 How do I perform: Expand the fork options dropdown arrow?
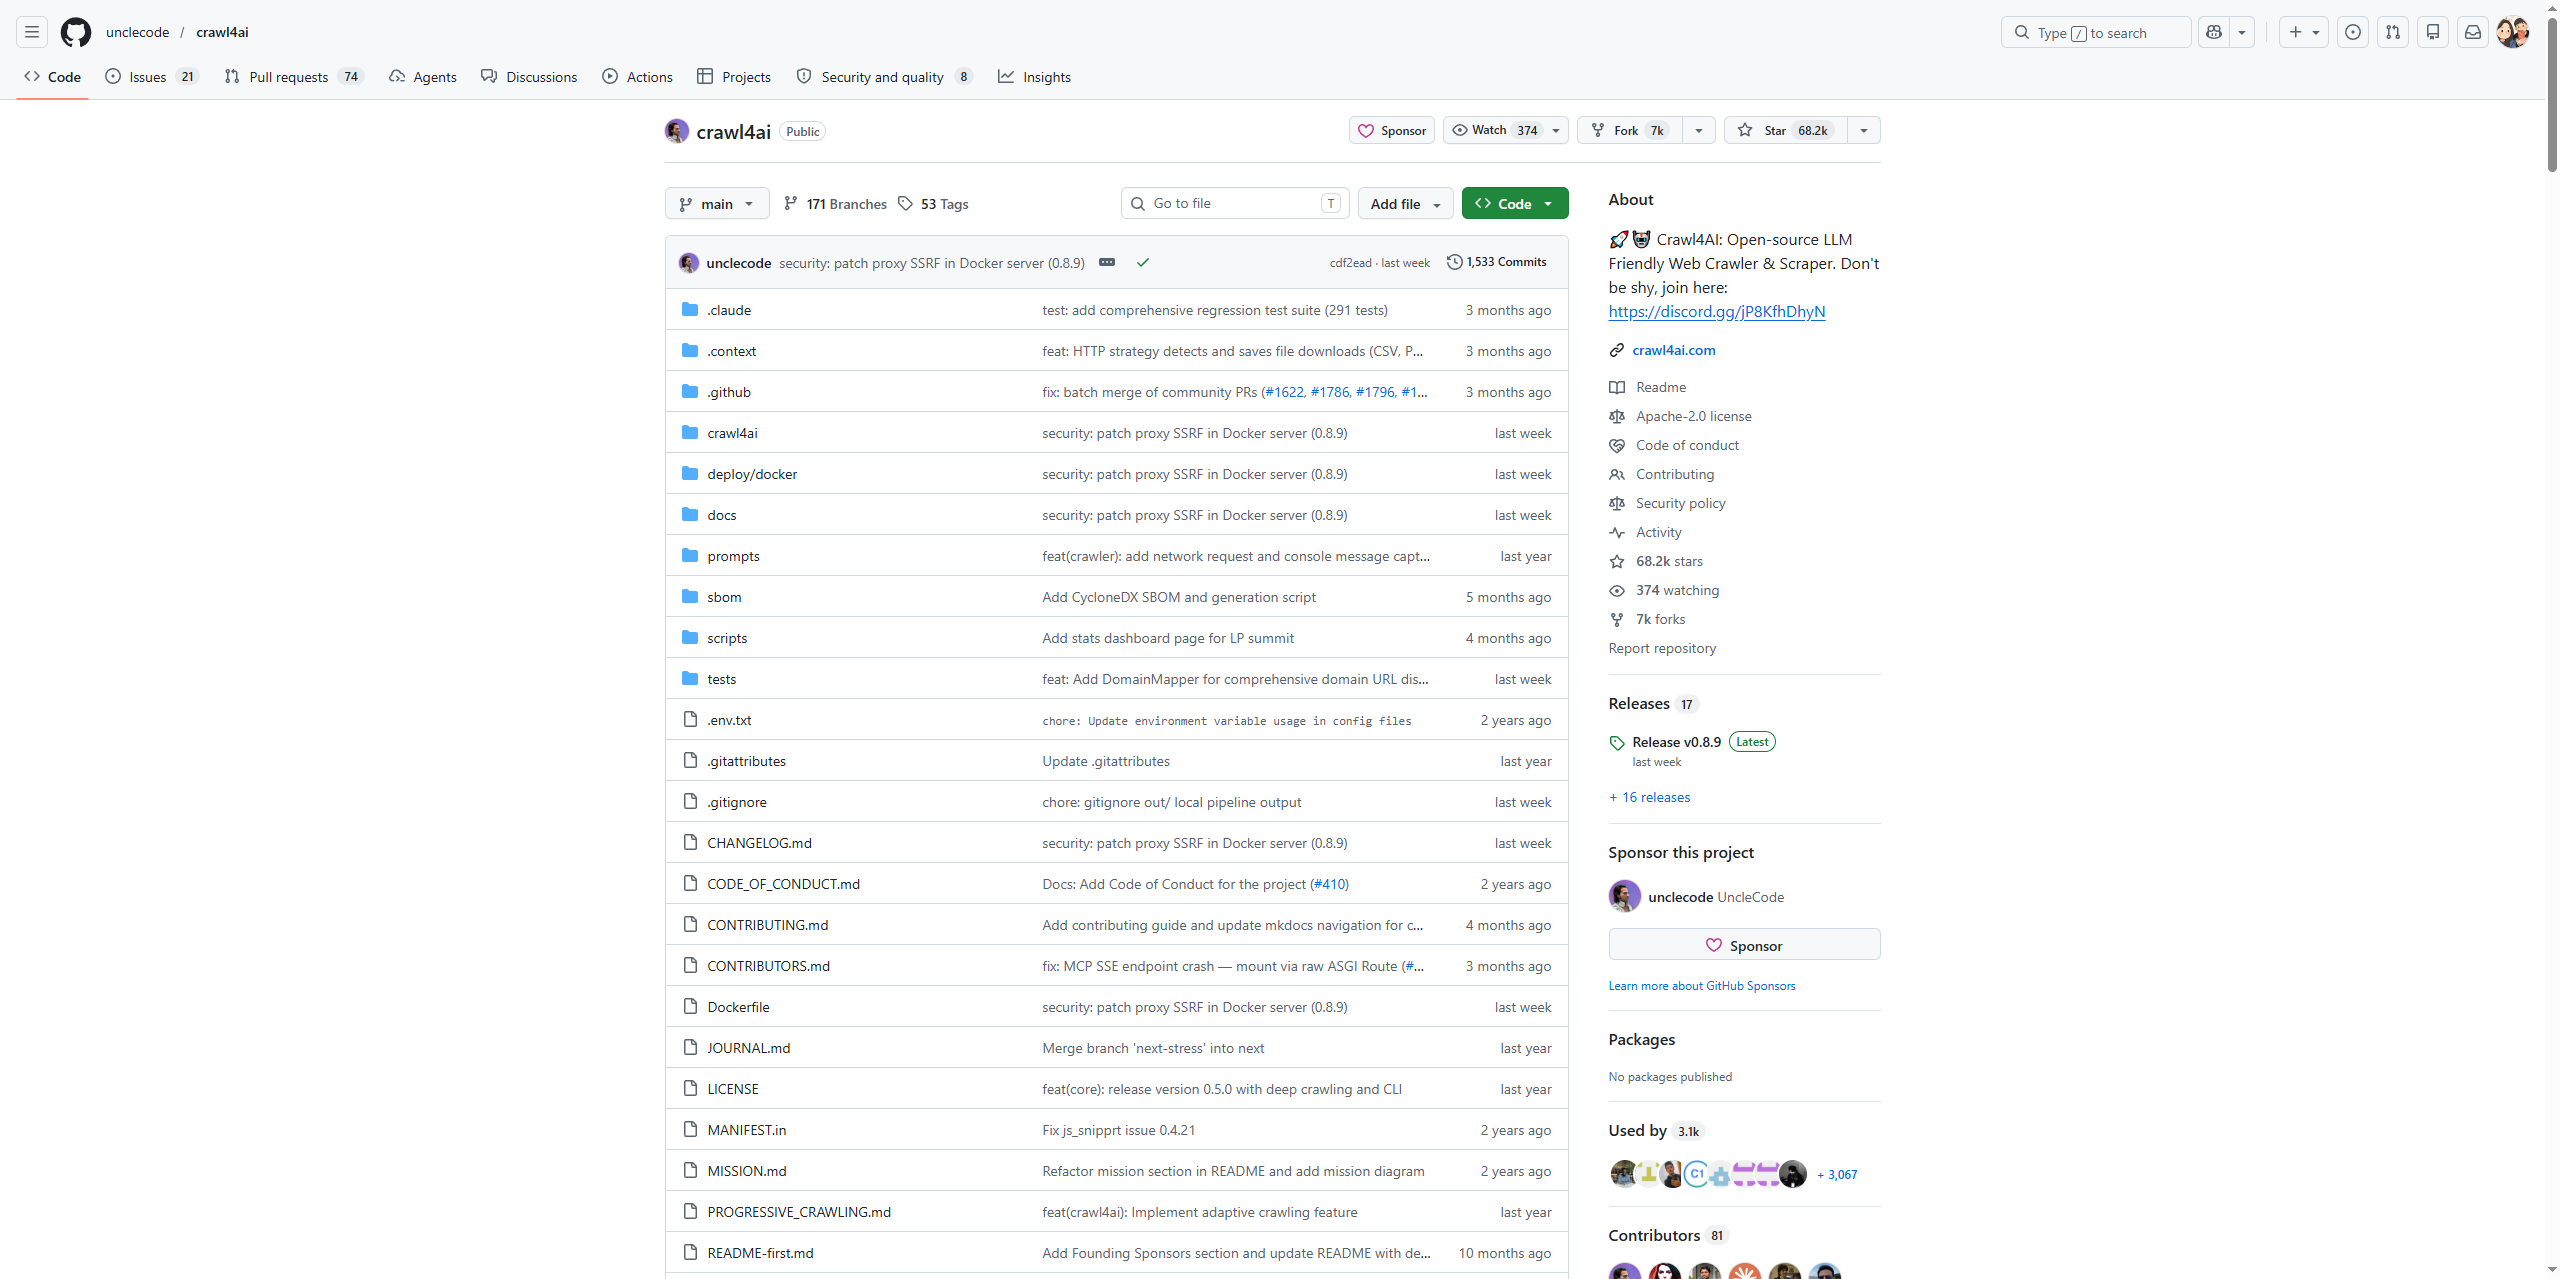(x=1699, y=130)
